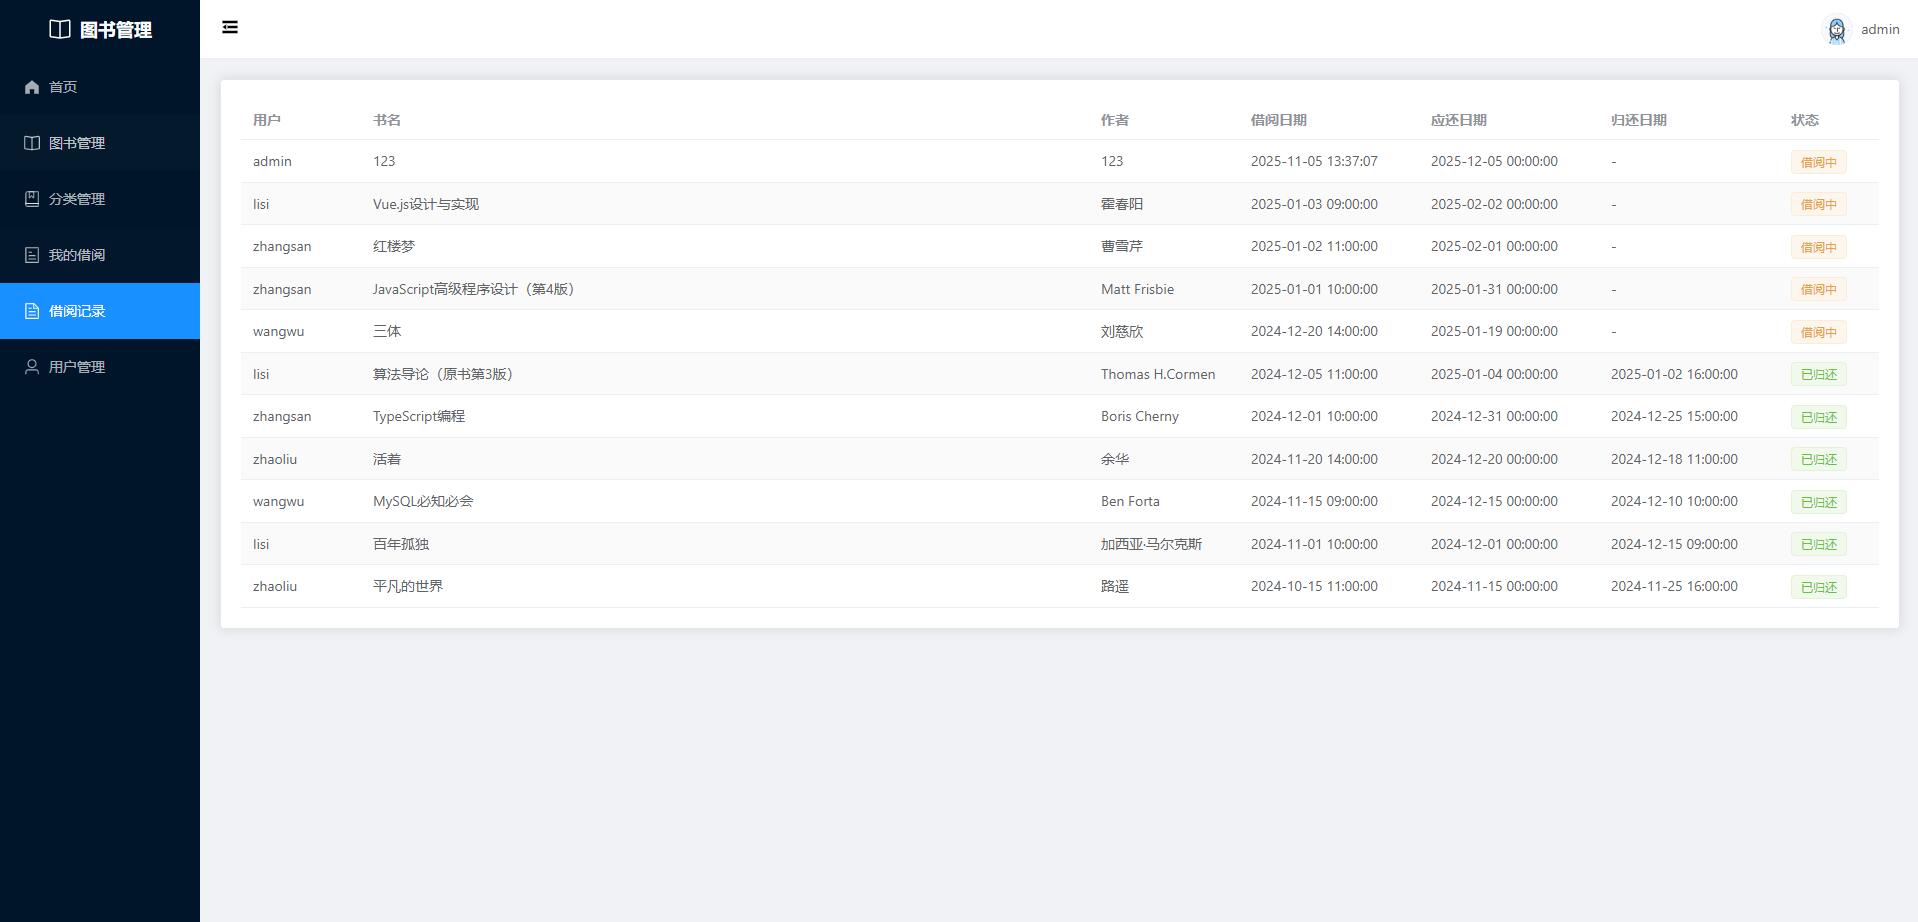1918x922 pixels.
Task: Click the 借阅日期 column header
Action: click(x=1278, y=120)
